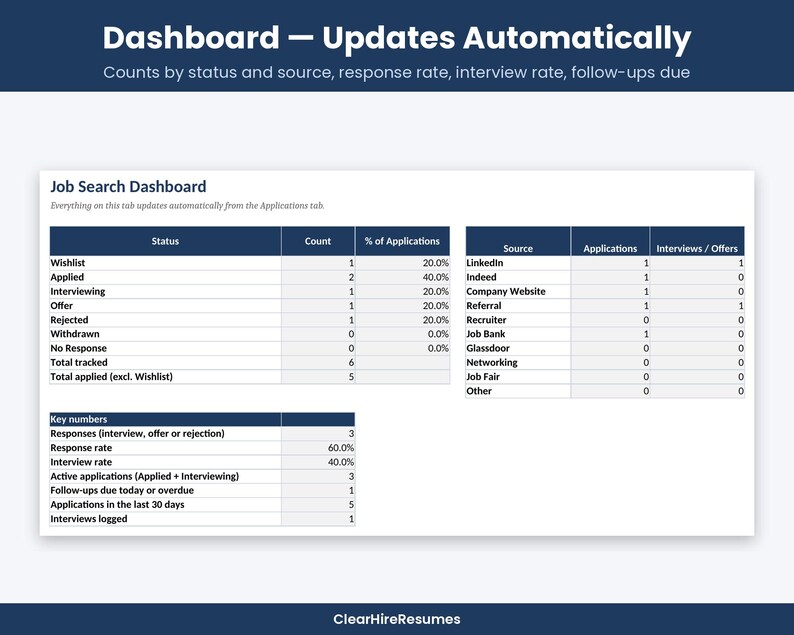The height and width of the screenshot is (635, 794).
Task: Click the italic note about Applications tab
Action: (187, 206)
